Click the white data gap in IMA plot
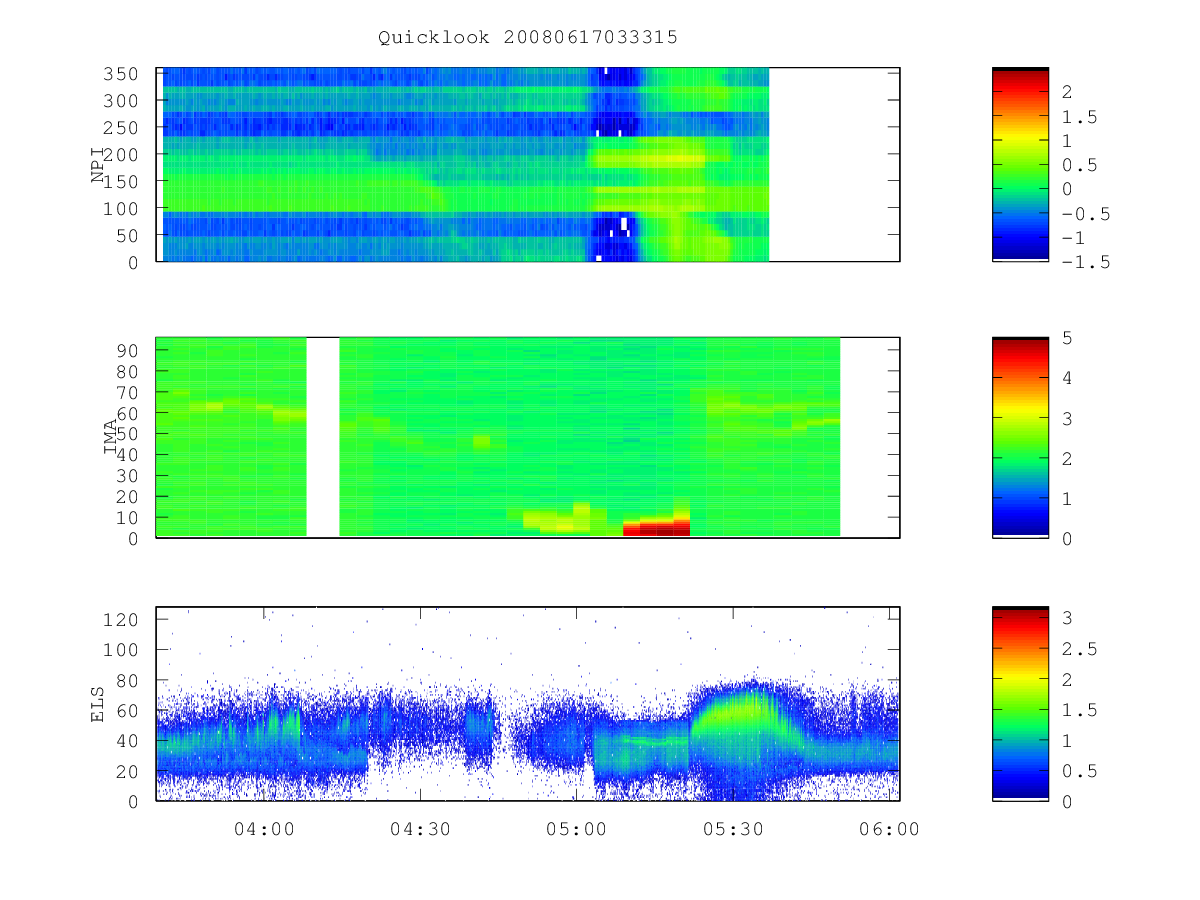Viewport: 1200px width, 900px height. point(323,437)
